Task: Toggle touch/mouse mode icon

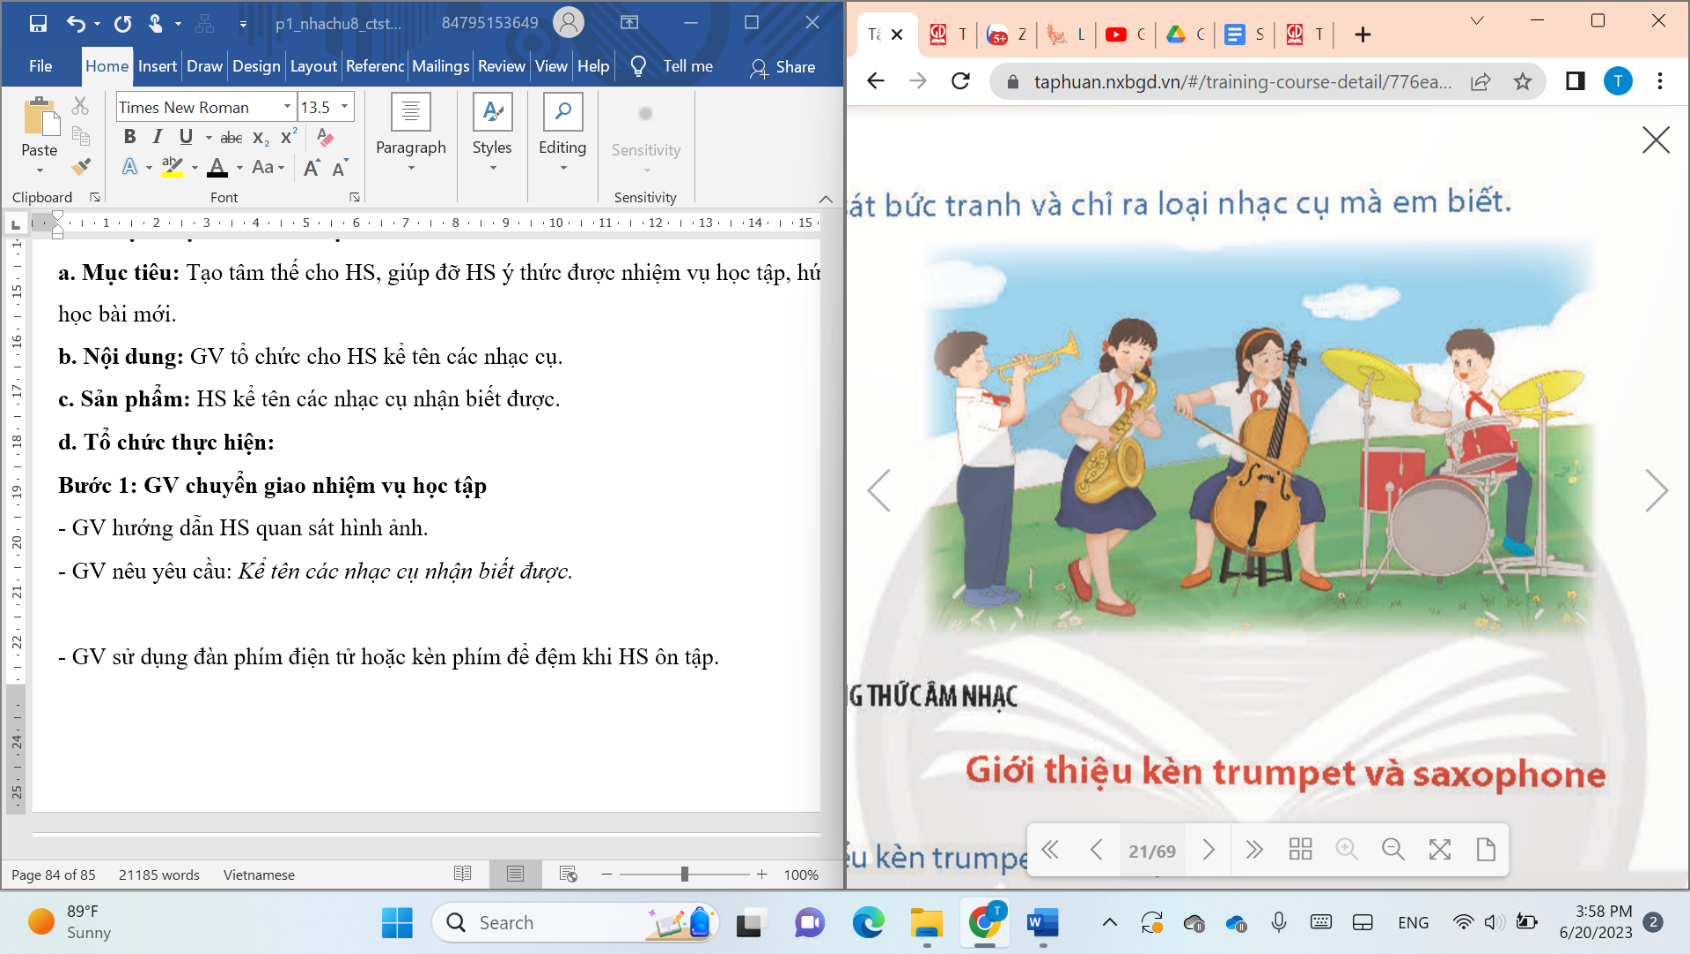Action: click(x=156, y=22)
